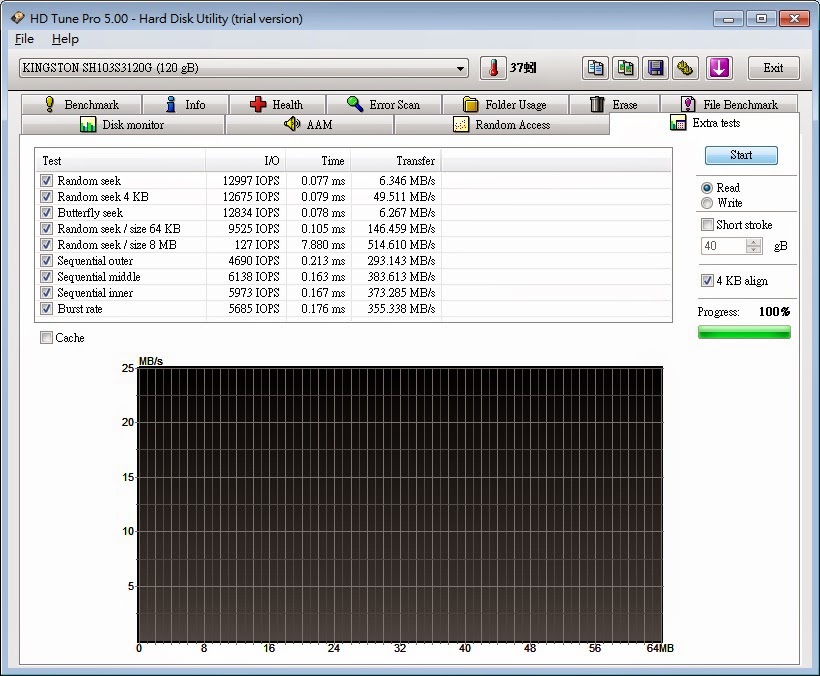Open the Folder Usage tab
Viewport: 820px width, 676px height.
[505, 105]
